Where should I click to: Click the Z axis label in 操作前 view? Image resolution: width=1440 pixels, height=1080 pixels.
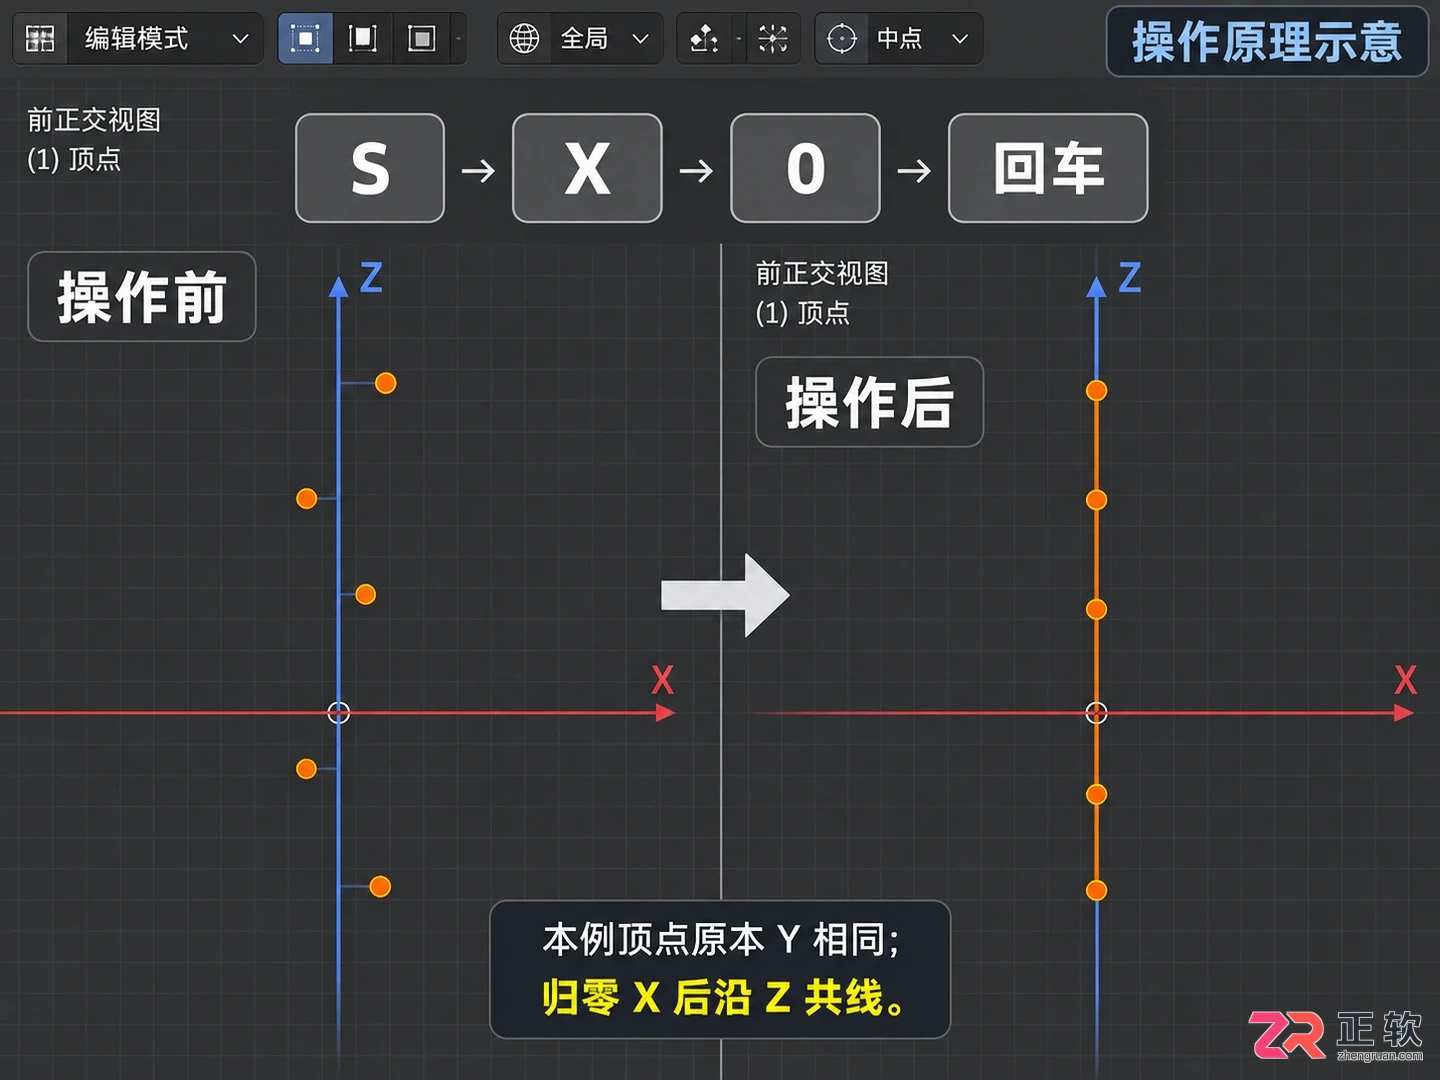pyautogui.click(x=371, y=277)
